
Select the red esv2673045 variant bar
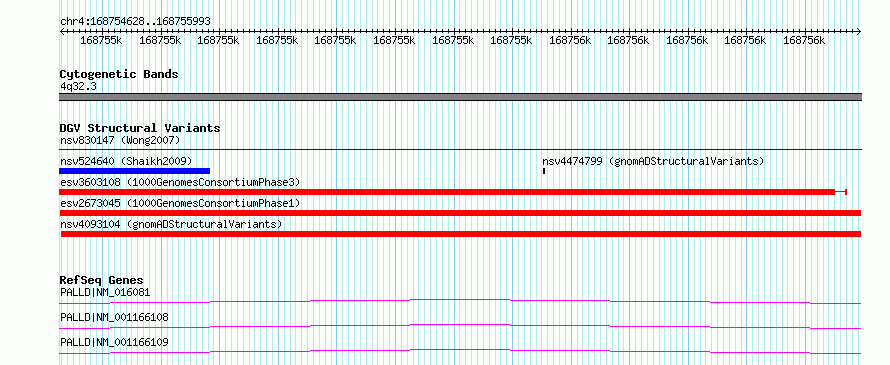click(x=460, y=213)
